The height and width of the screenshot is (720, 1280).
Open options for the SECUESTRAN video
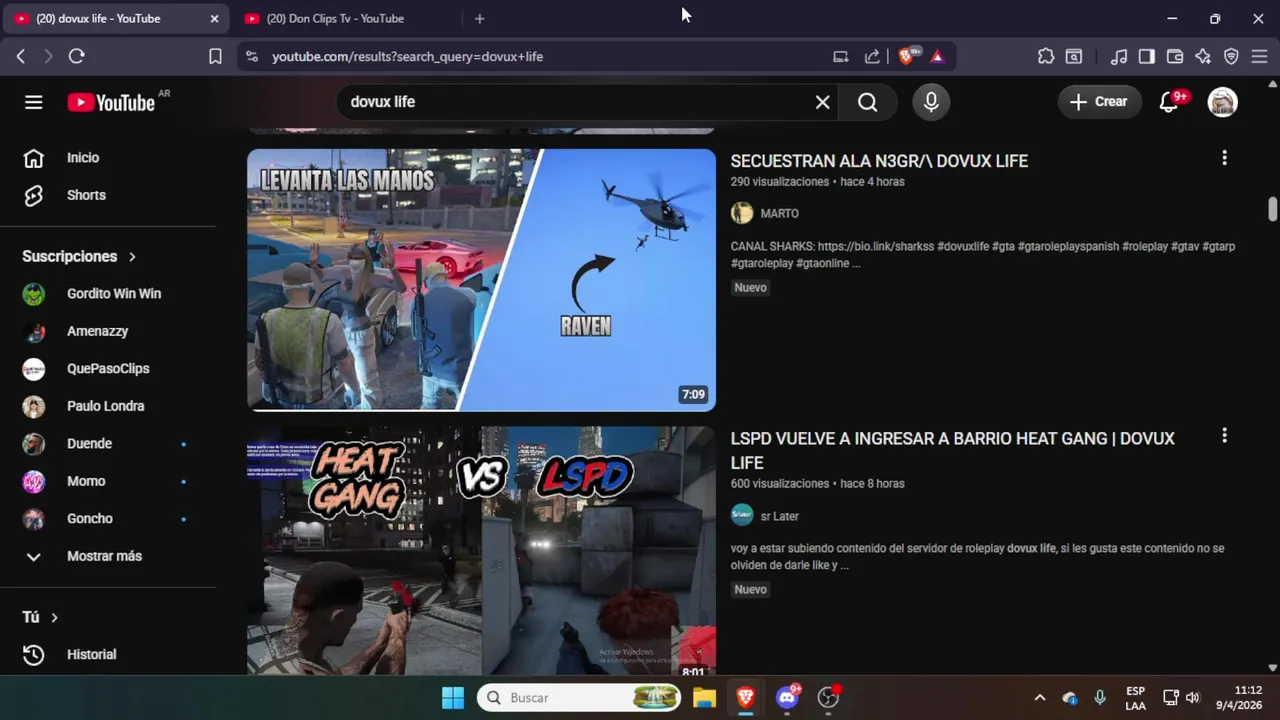(x=1224, y=158)
